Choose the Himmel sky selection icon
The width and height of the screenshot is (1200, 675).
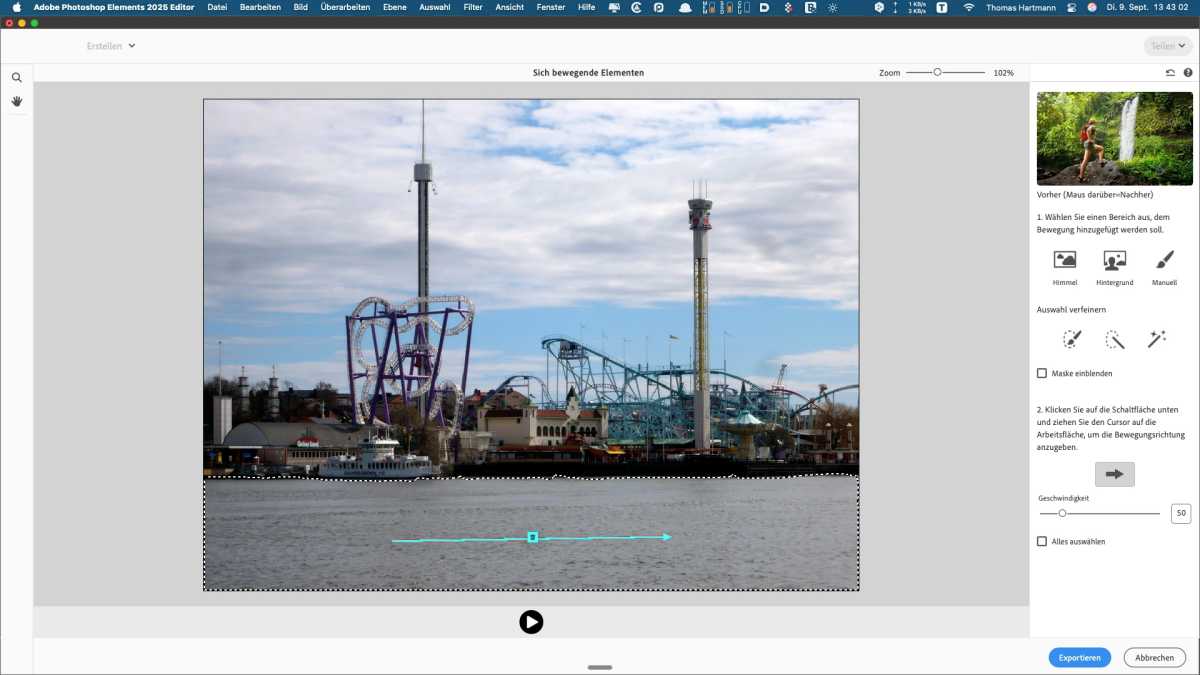coord(1065,260)
